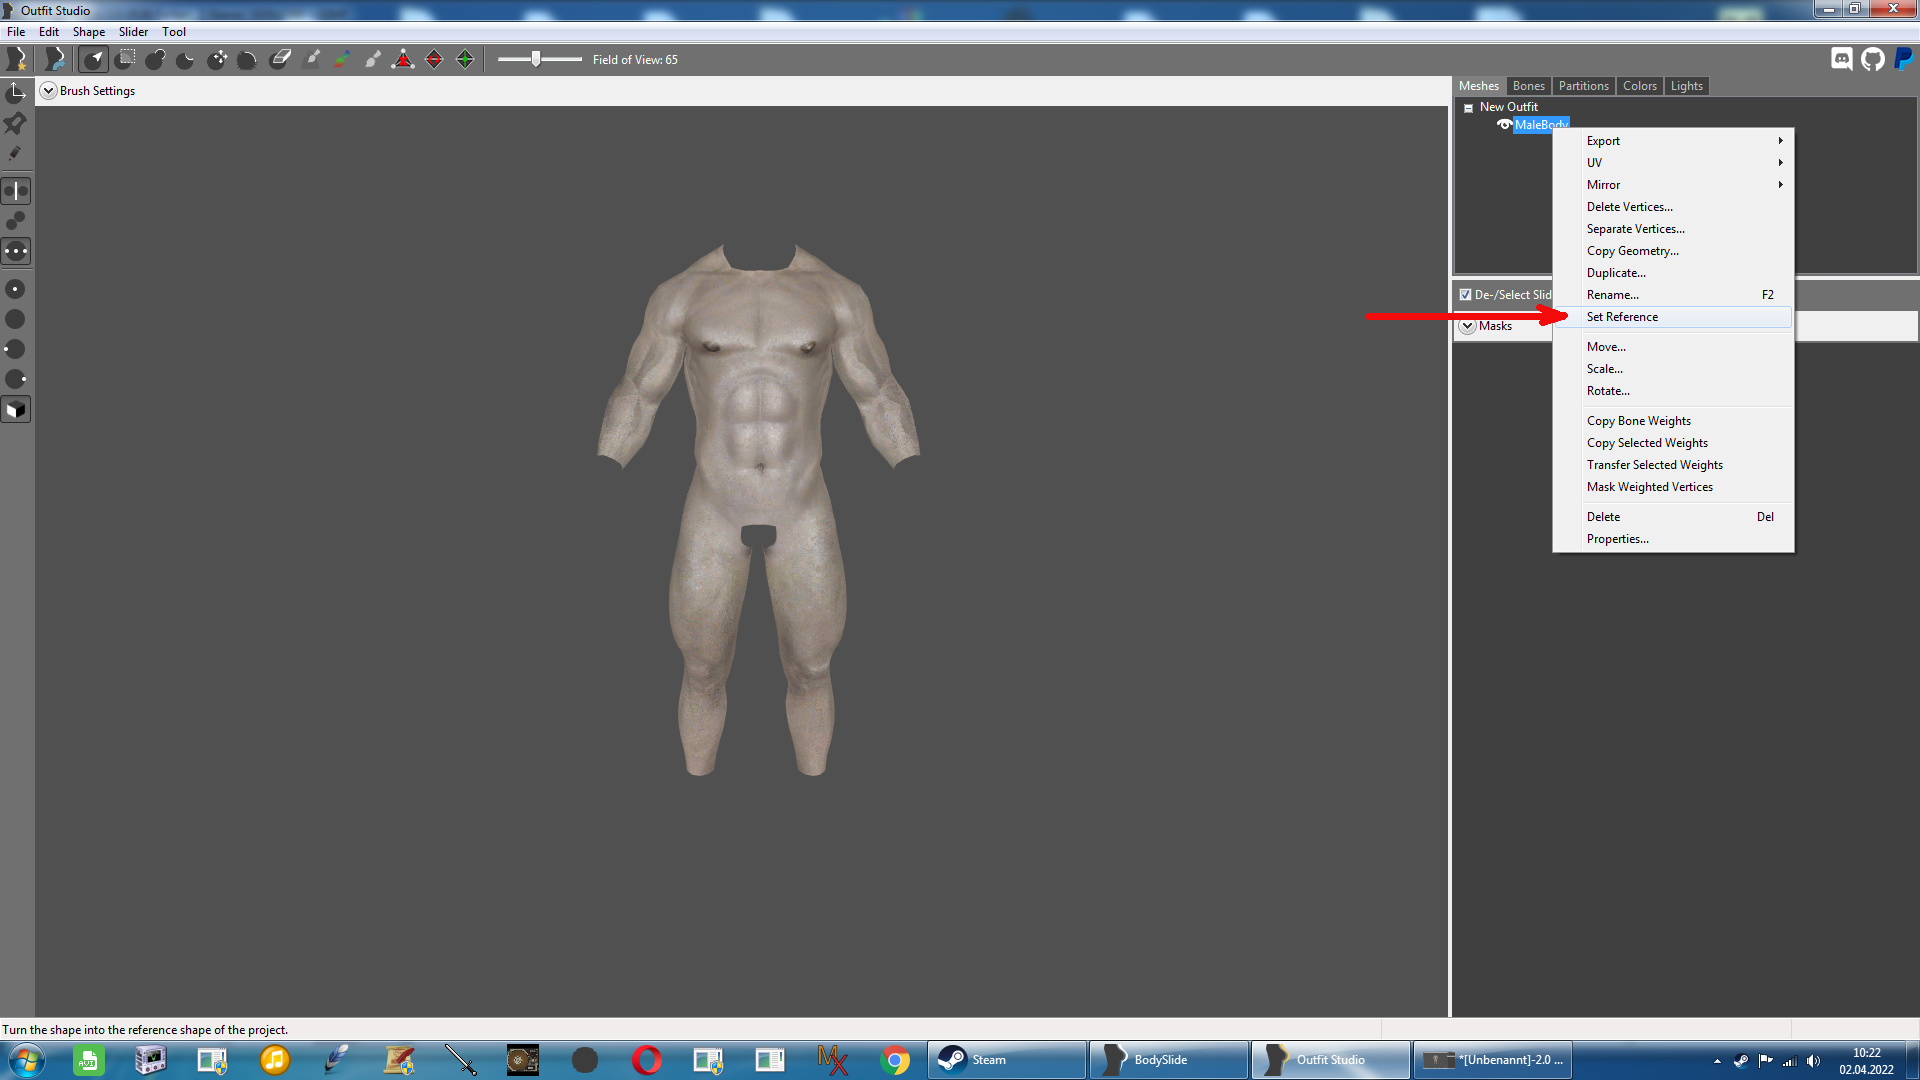Open the Tool menu
The width and height of the screenshot is (1920, 1080).
coord(174,32)
